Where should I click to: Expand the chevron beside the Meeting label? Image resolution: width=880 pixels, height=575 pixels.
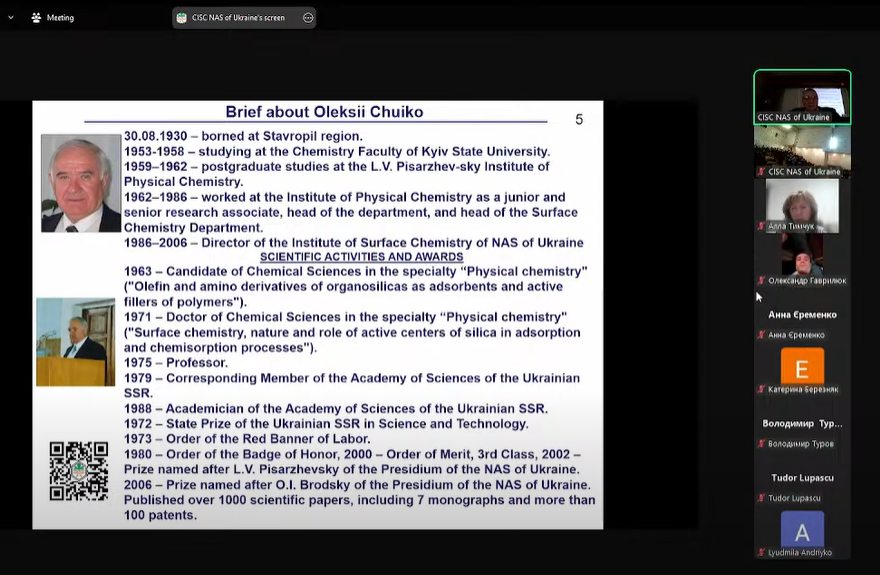pos(11,17)
